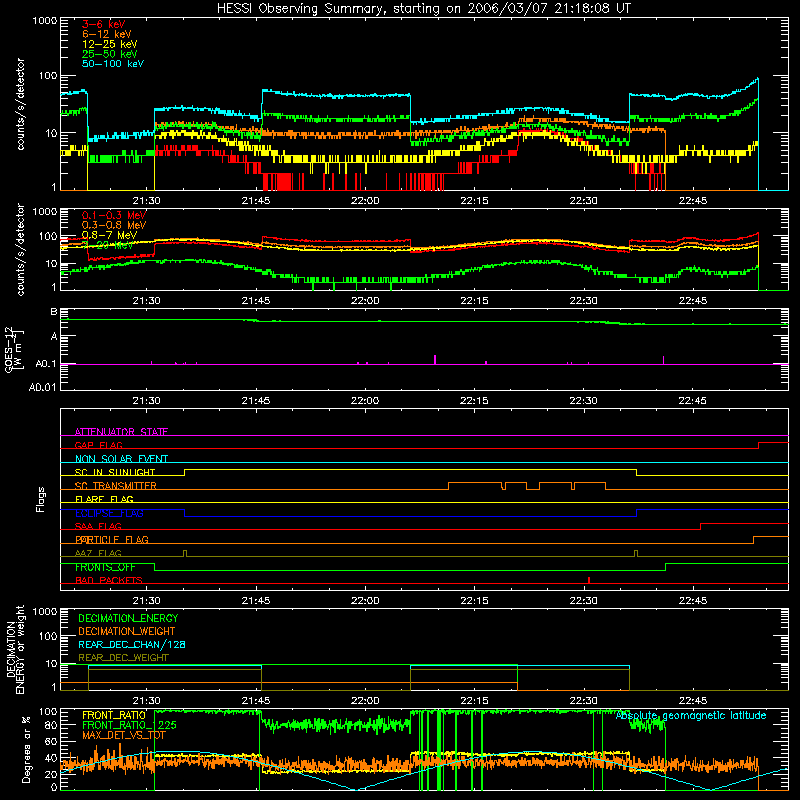Screen dimensions: 800x800
Task: Click the HESSI Observing Summary title text
Action: point(424,9)
